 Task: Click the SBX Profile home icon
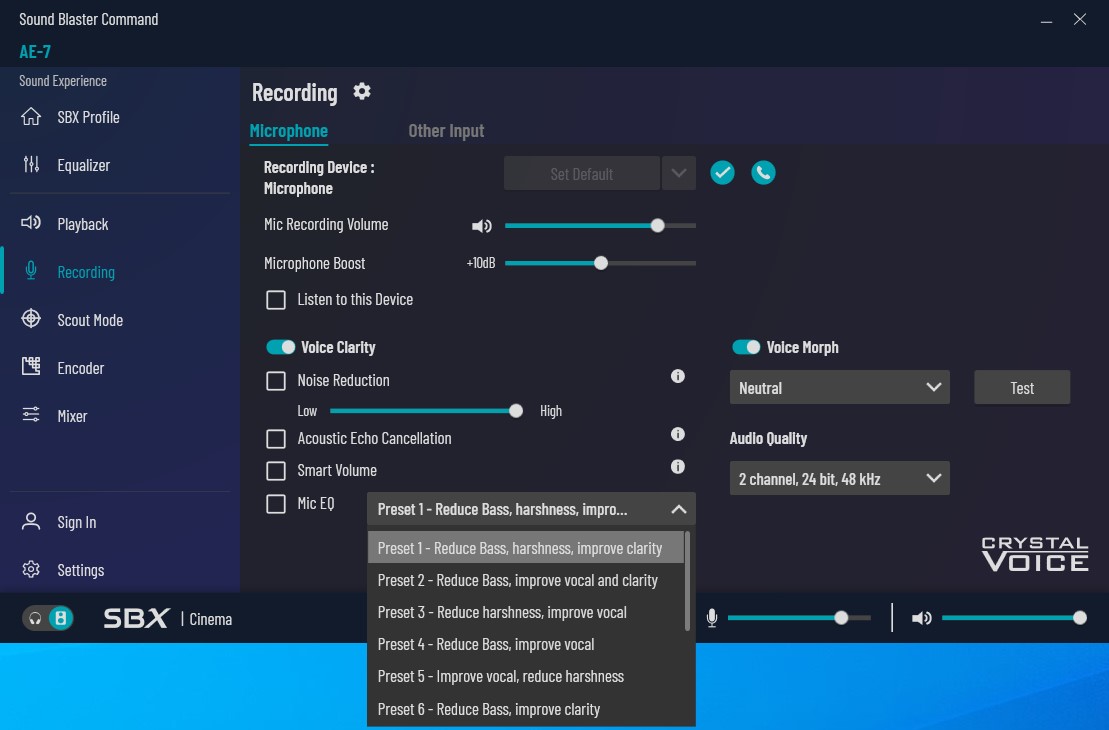[x=31, y=117]
